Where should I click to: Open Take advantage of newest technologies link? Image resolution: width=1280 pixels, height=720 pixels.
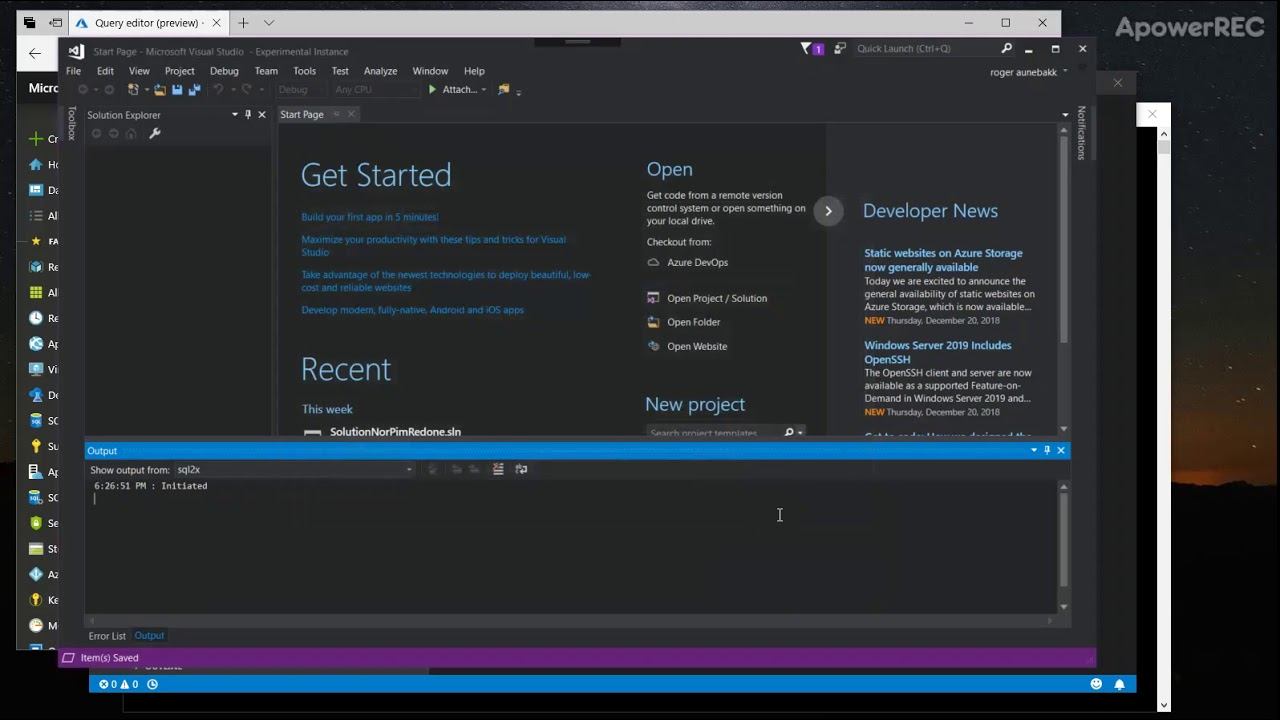[x=446, y=281]
